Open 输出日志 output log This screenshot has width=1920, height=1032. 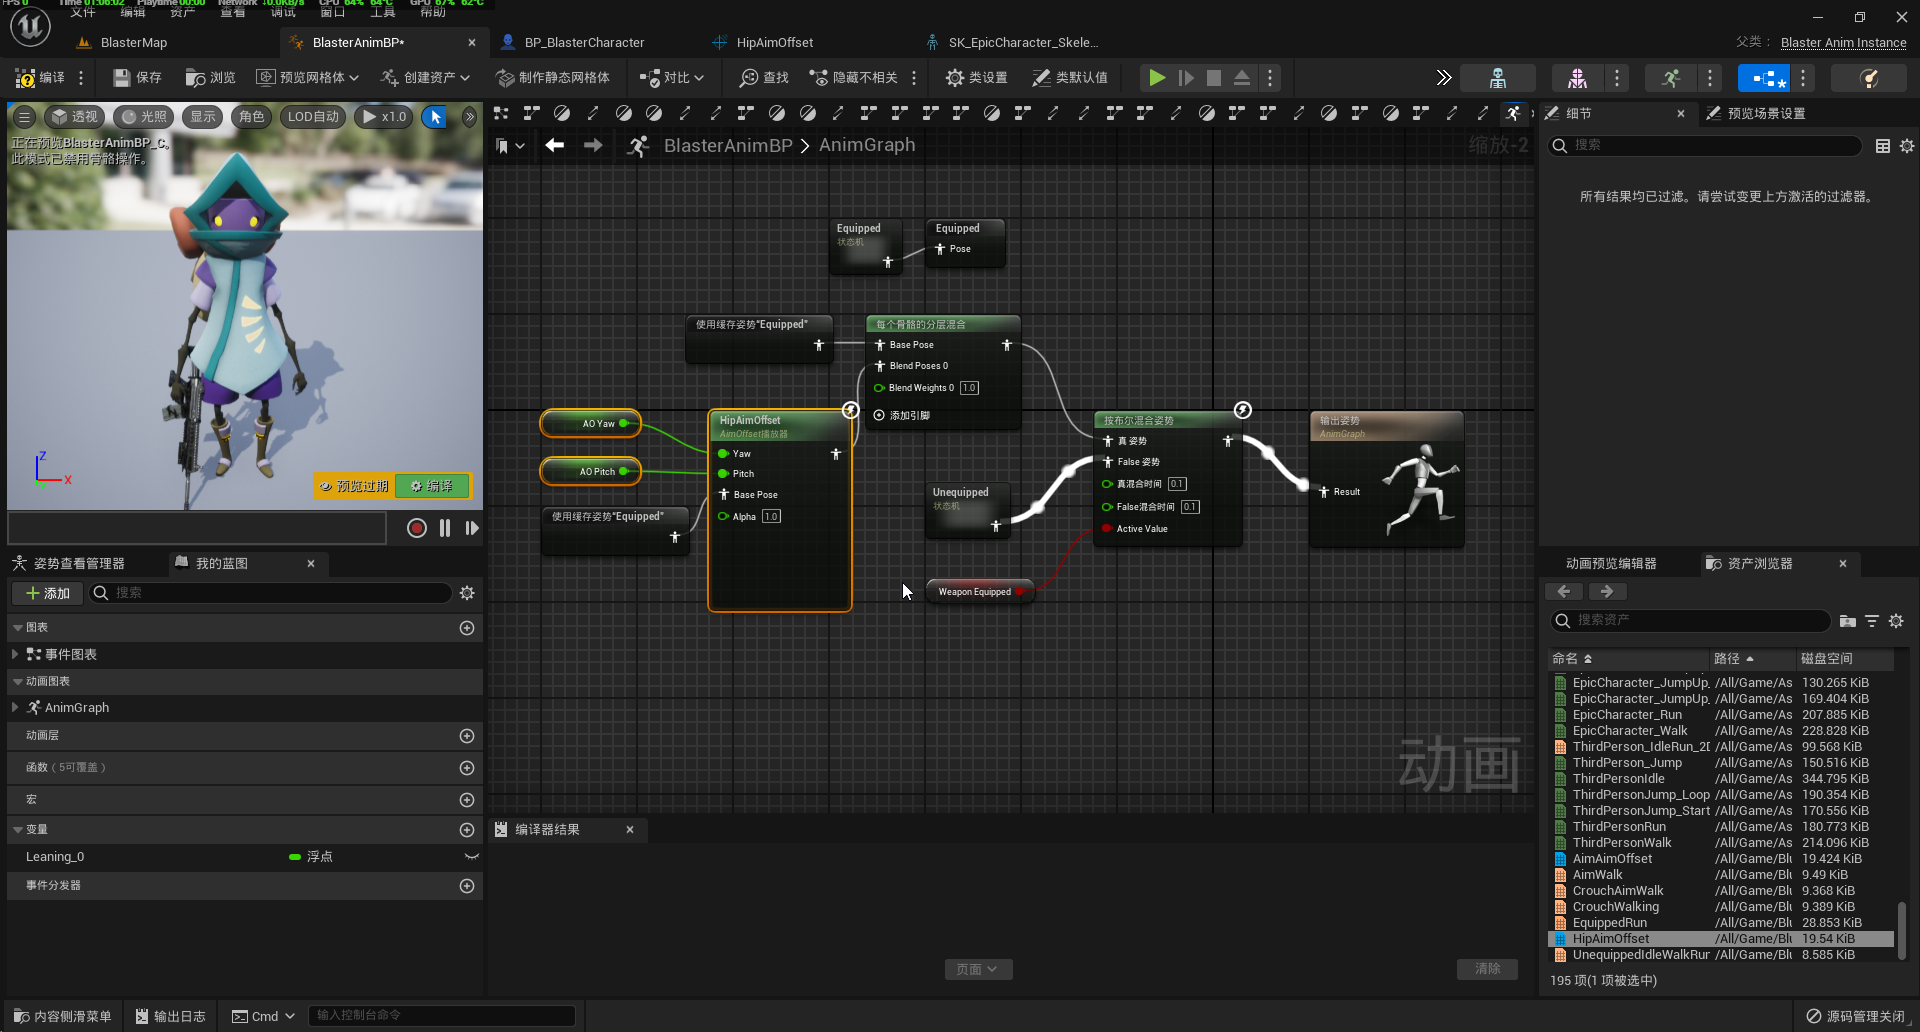point(170,1016)
